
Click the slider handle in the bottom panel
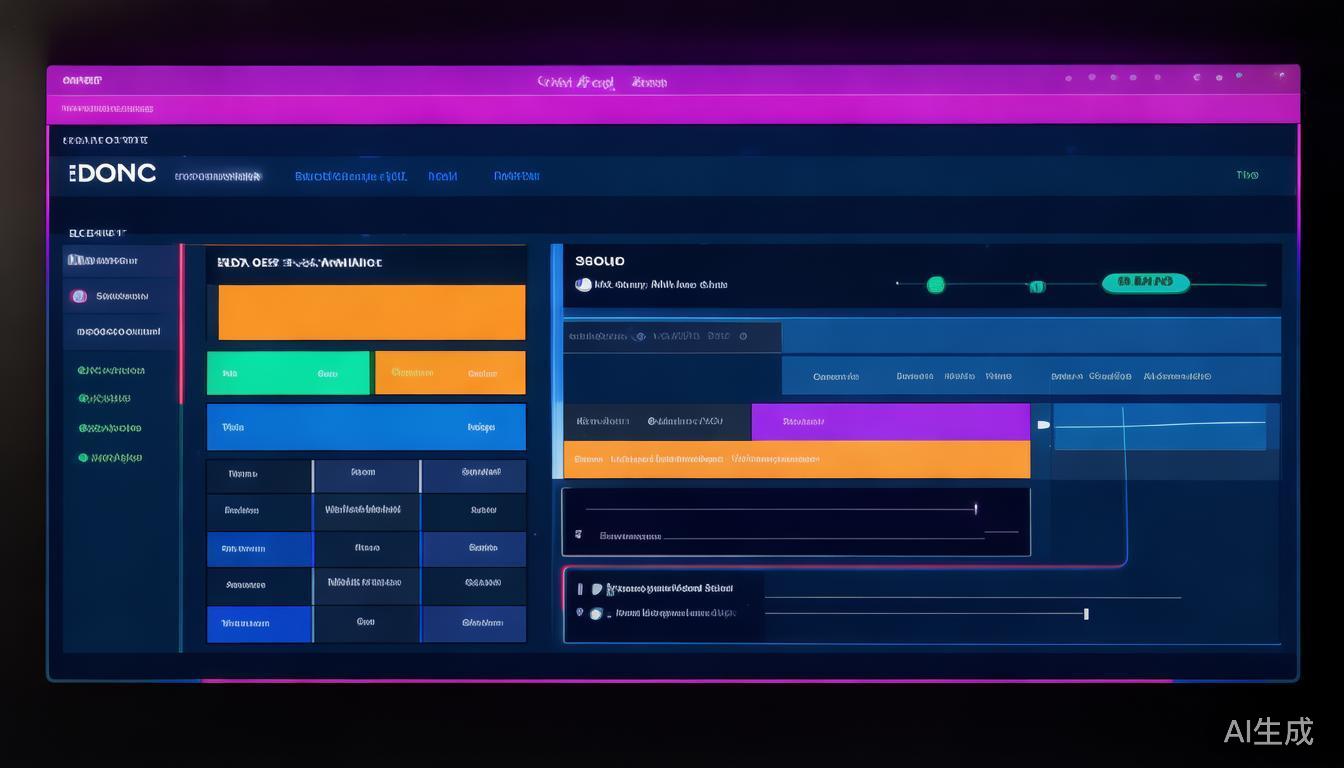click(1086, 613)
